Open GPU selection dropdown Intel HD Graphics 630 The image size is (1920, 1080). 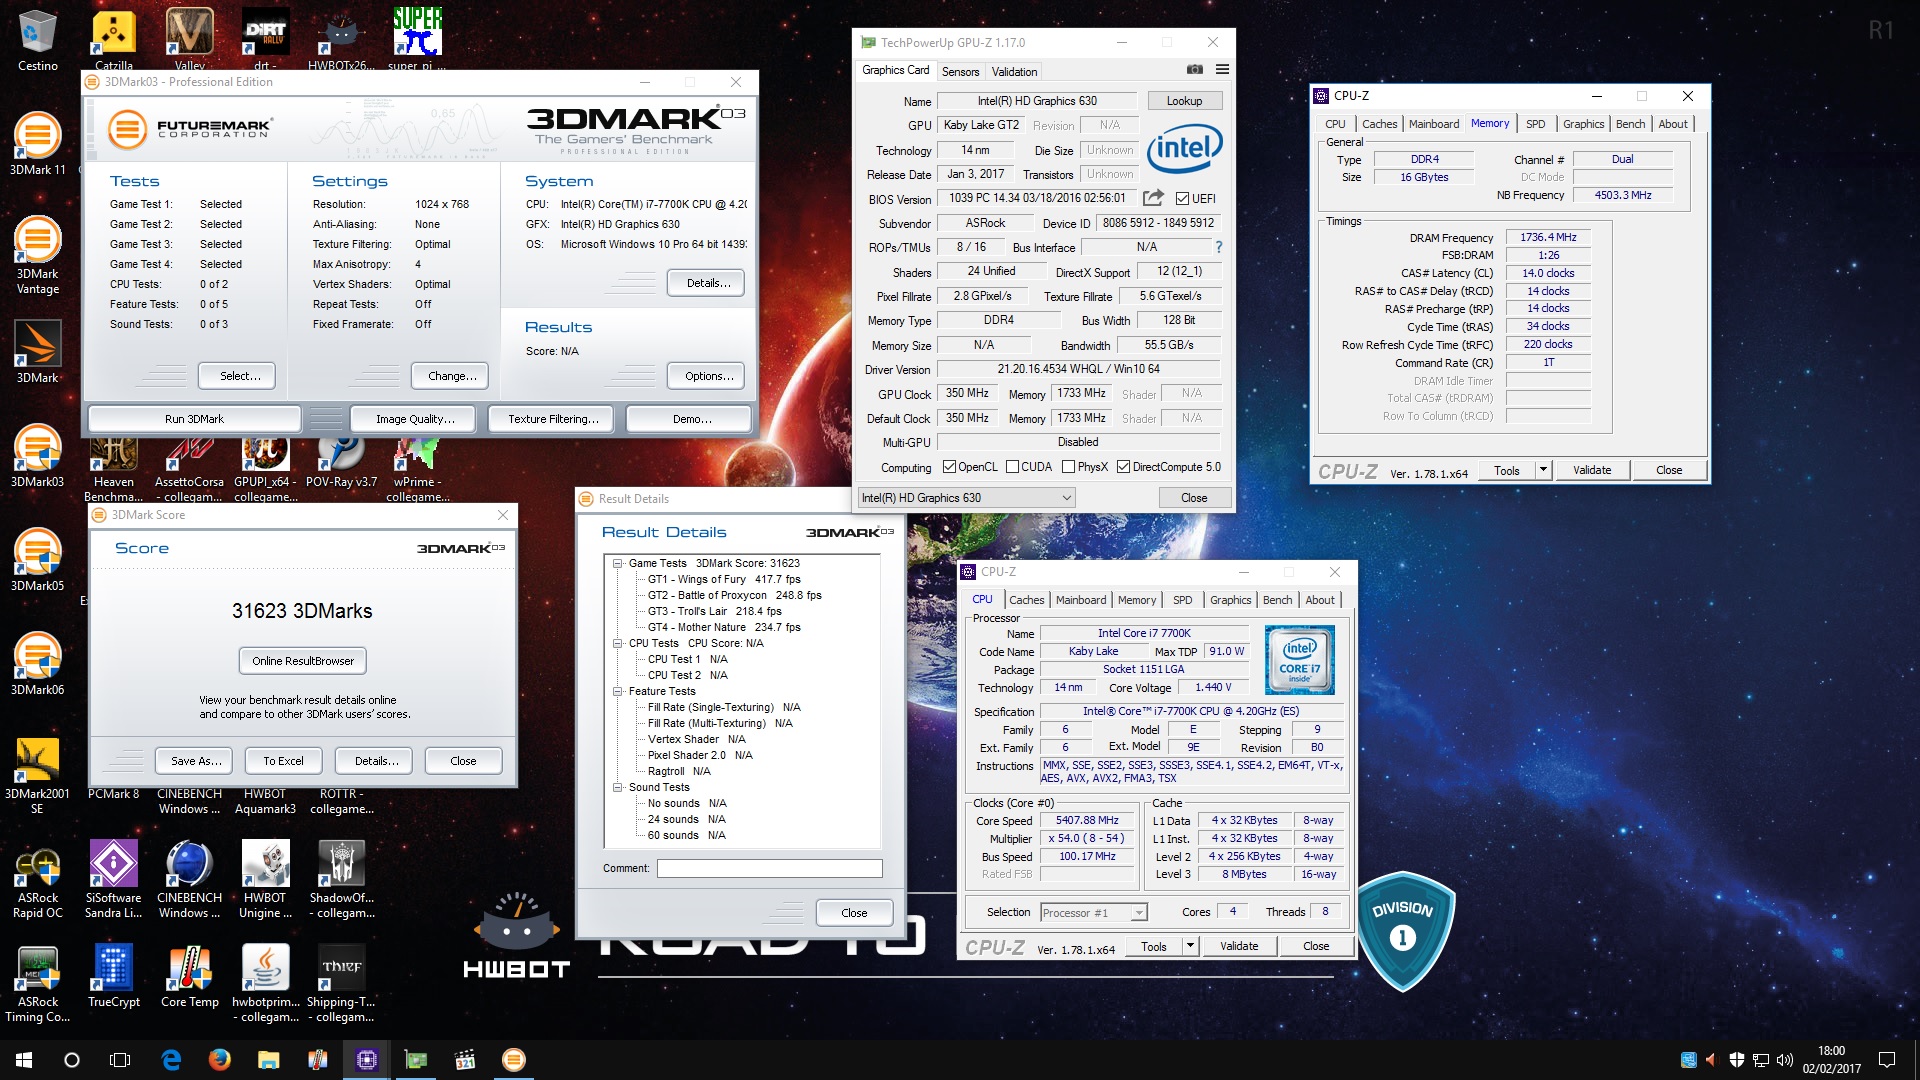click(x=966, y=498)
